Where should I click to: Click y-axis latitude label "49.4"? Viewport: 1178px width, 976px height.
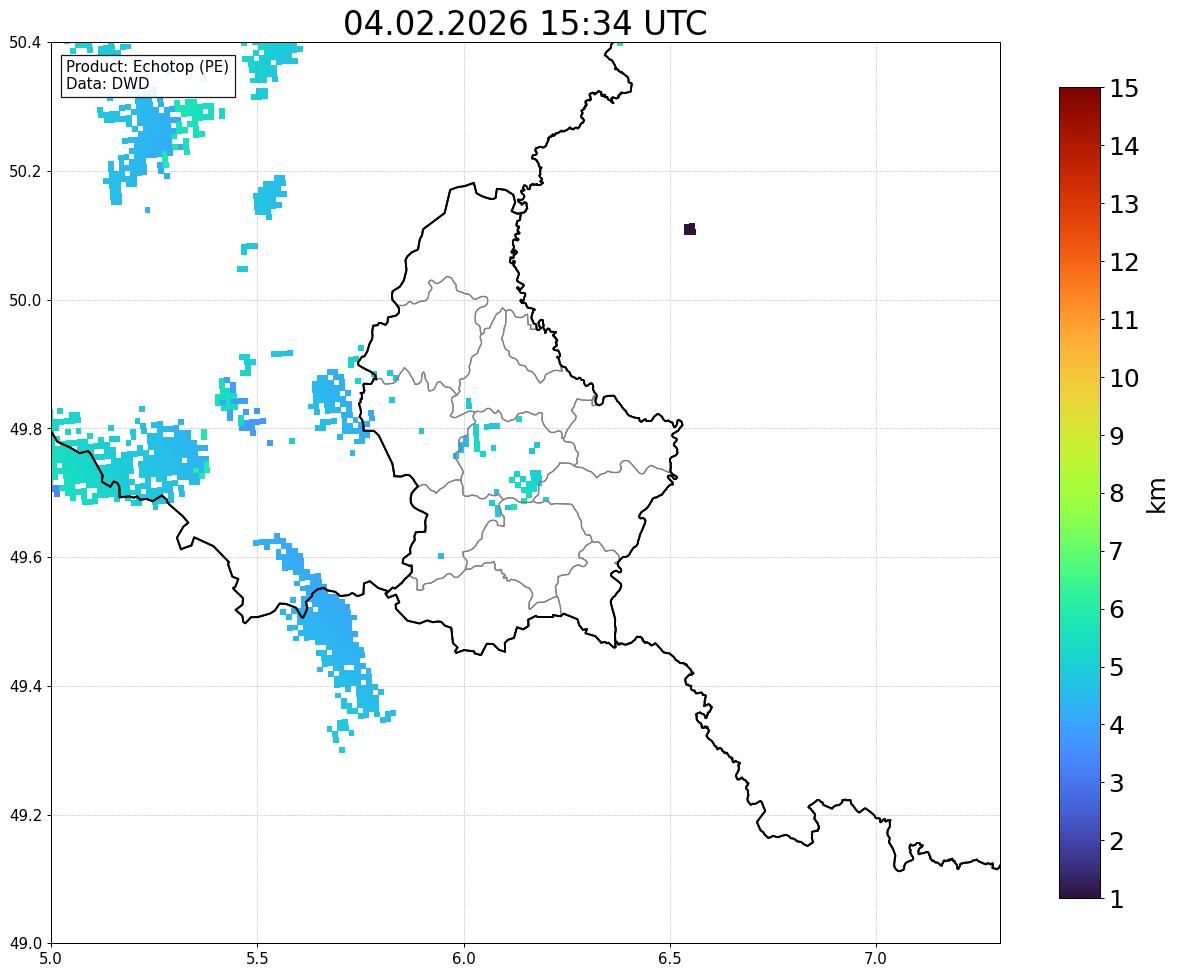point(25,686)
